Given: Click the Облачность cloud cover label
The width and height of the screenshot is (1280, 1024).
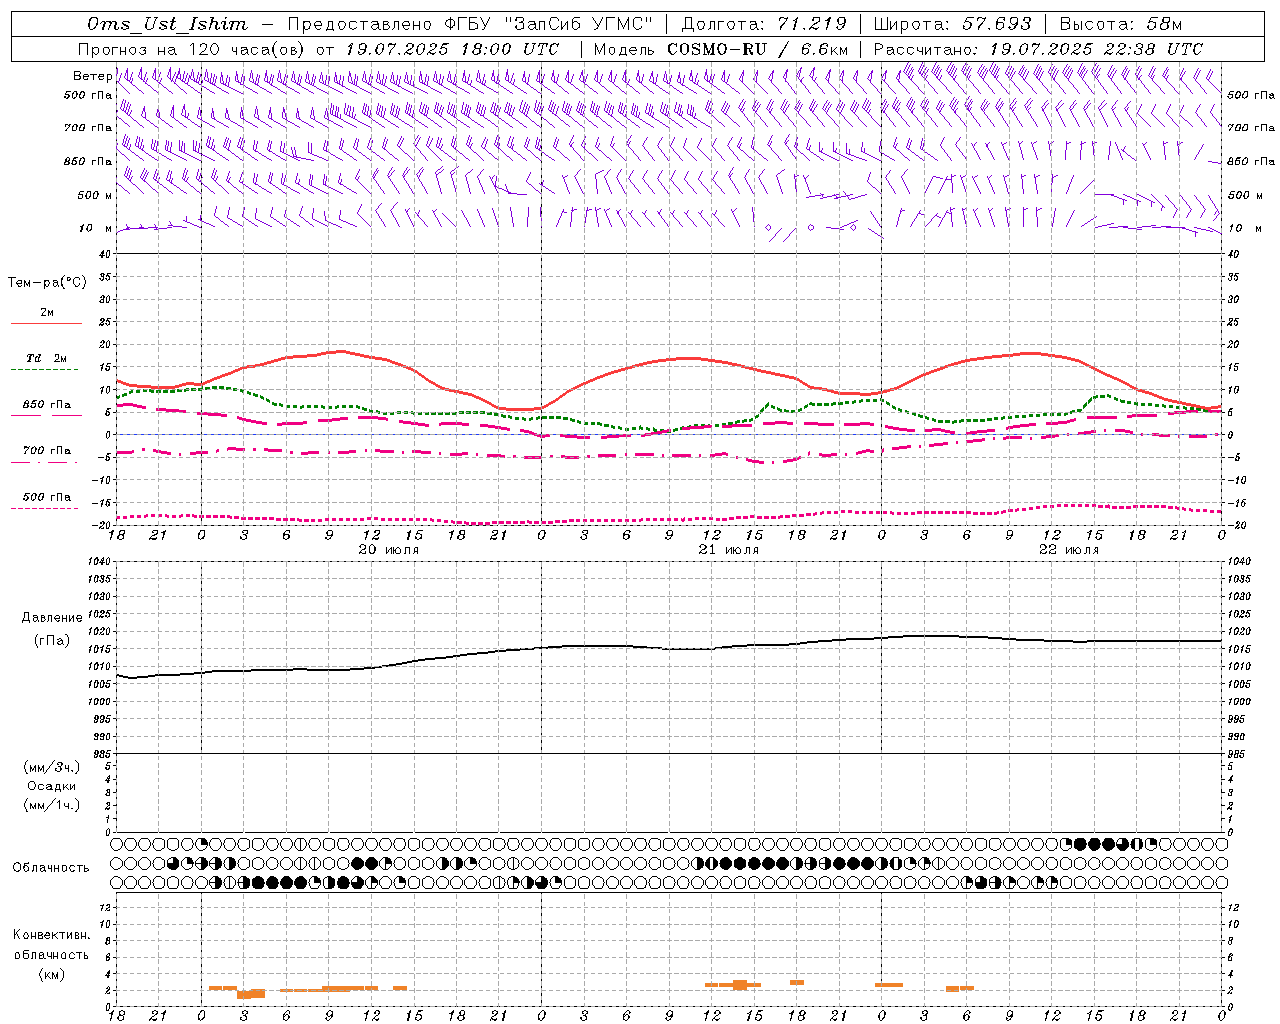Looking at the screenshot, I should click(51, 868).
